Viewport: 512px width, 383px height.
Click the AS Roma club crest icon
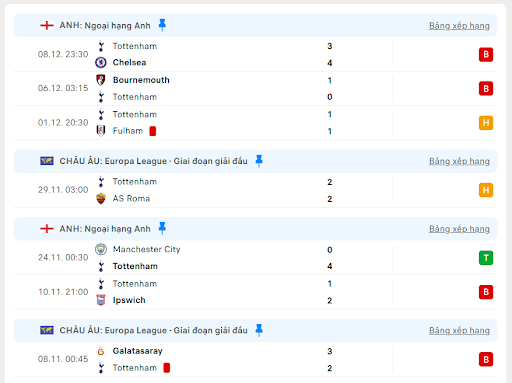(101, 198)
